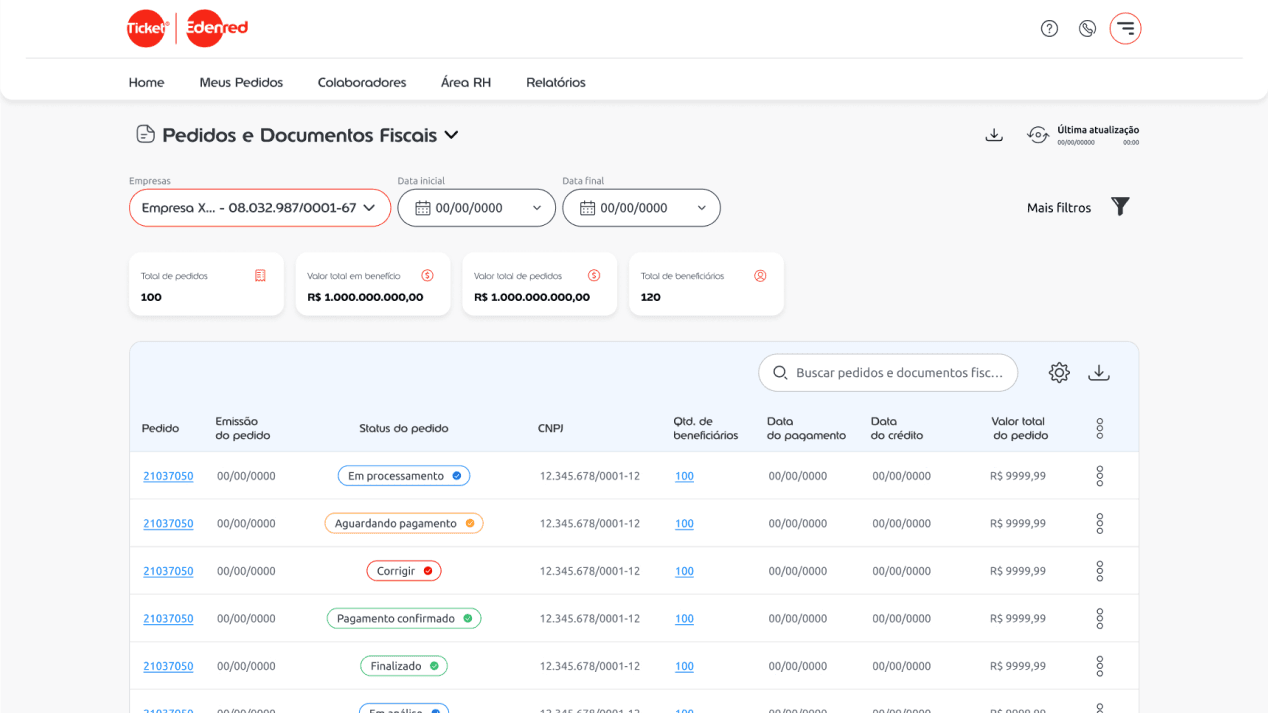Open the red-circled hamburger menu
This screenshot has width=1268, height=713.
click(x=1125, y=28)
